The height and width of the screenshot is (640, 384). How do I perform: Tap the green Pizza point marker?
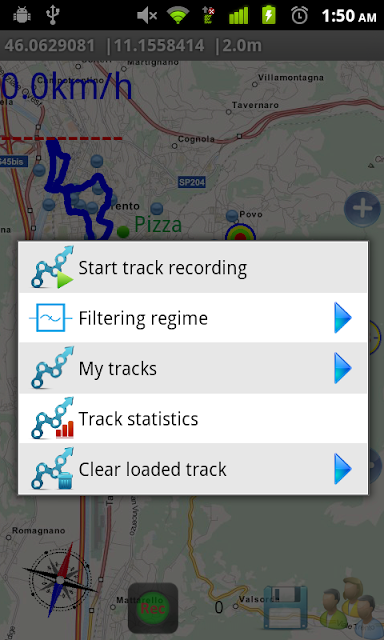pos(123,231)
